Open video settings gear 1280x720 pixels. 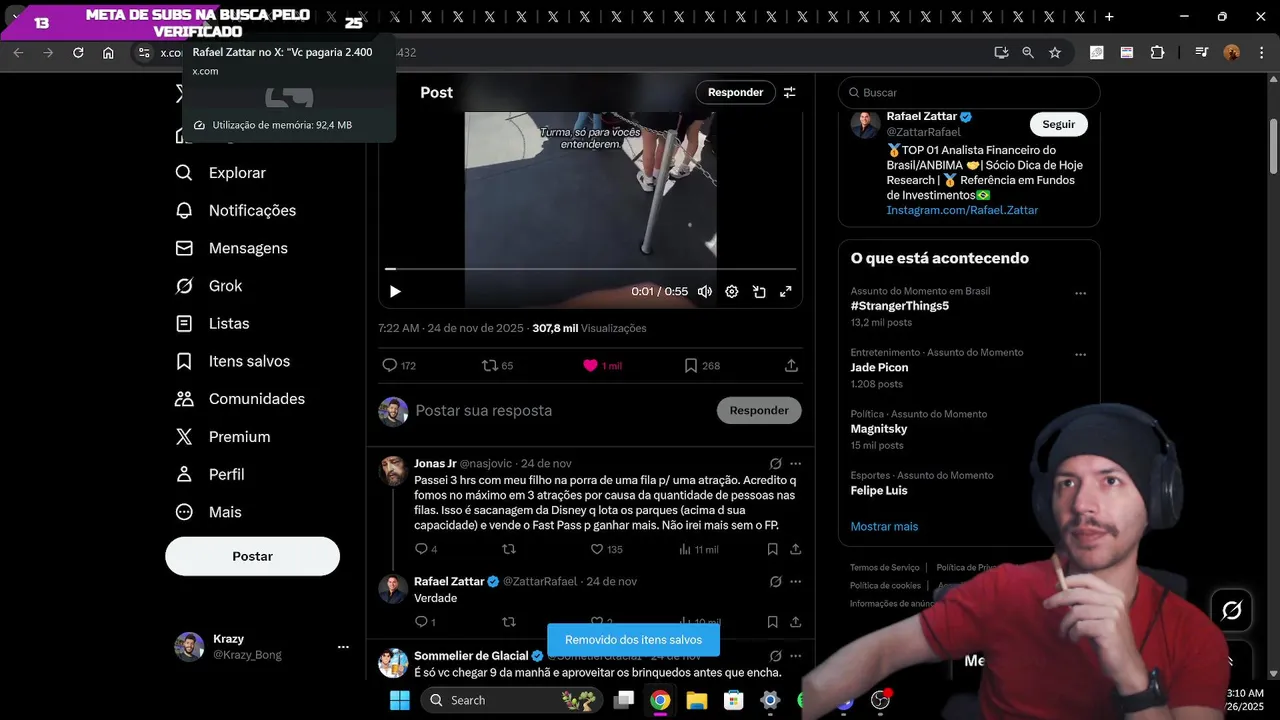tap(732, 291)
